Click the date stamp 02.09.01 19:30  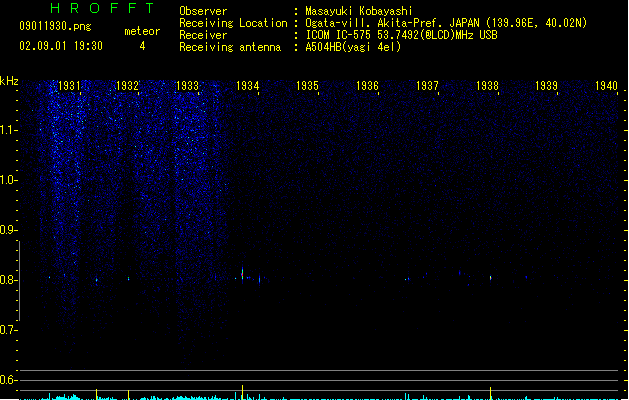[61, 46]
